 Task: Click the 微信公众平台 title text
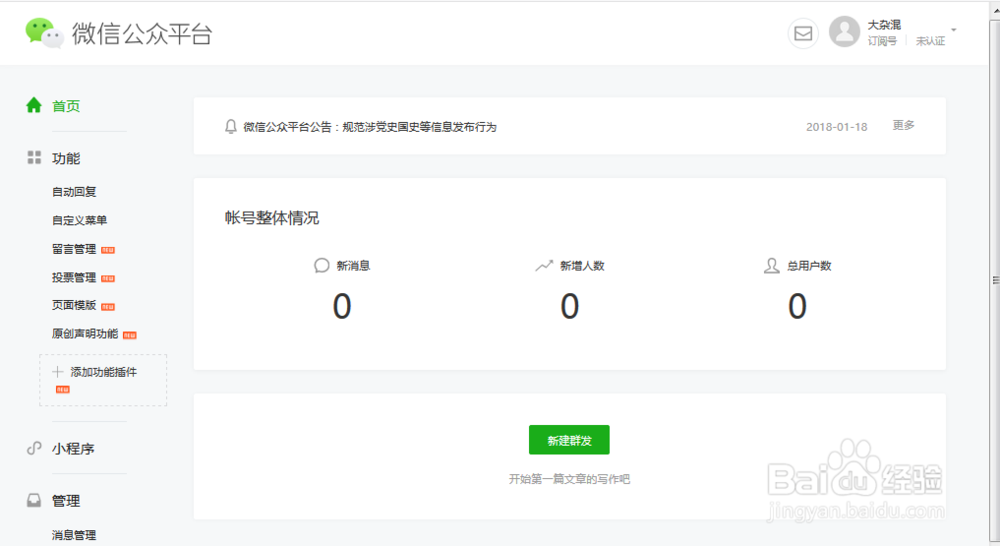[142, 34]
